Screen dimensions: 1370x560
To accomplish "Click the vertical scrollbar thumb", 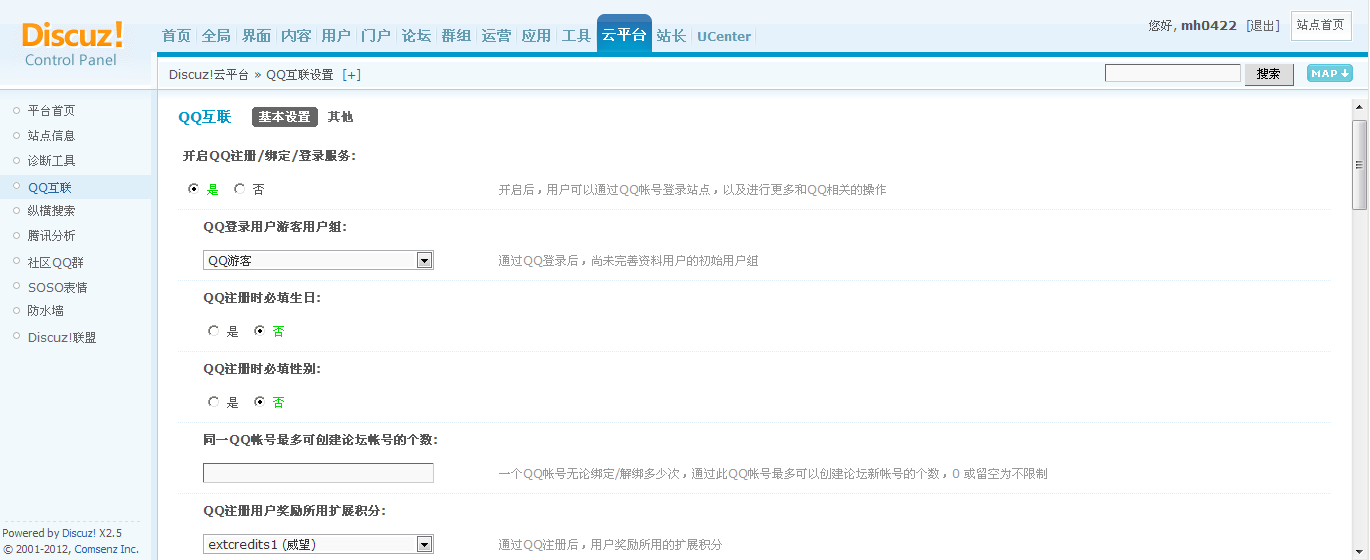I will (1359, 165).
